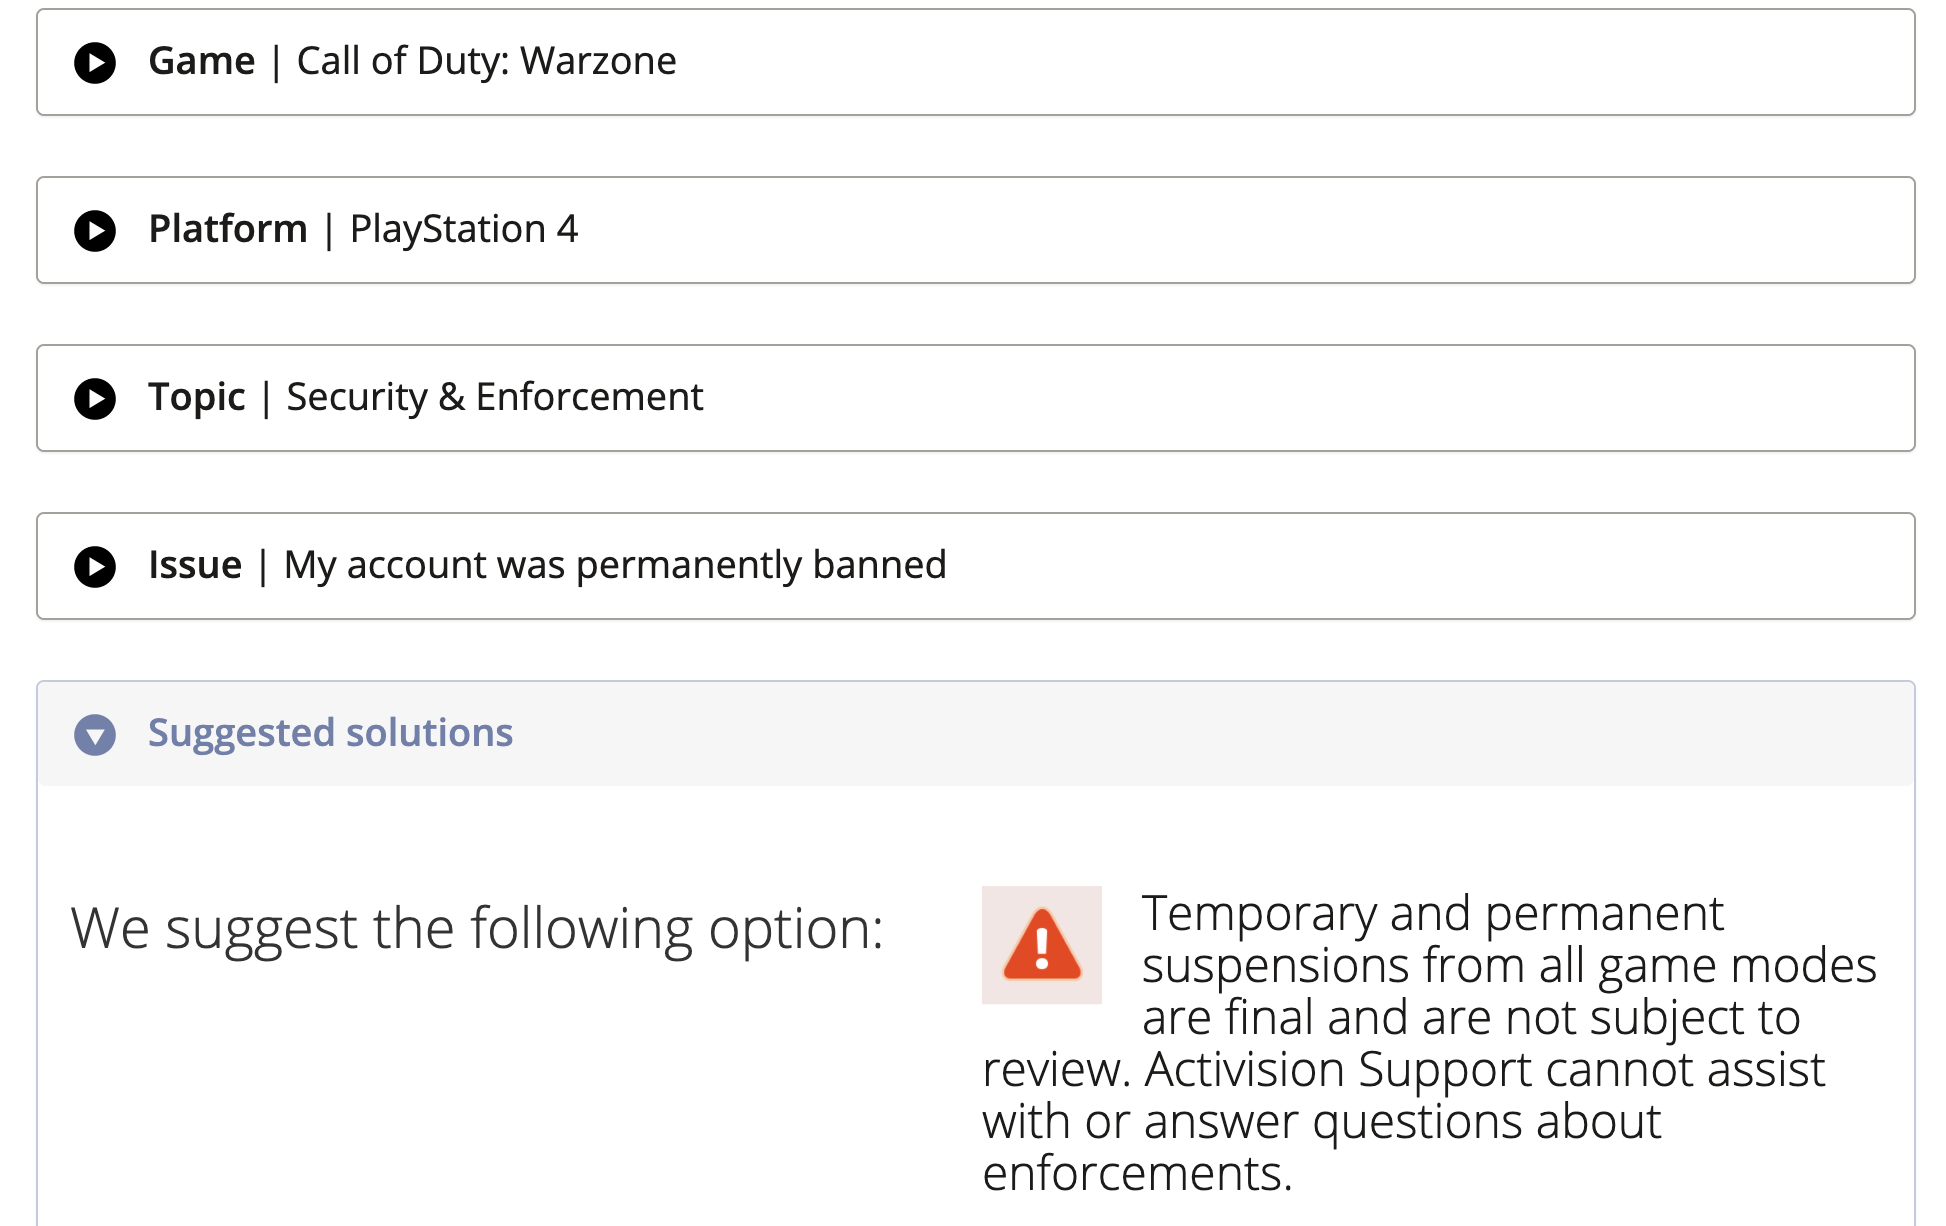The height and width of the screenshot is (1226, 1946).
Task: Expand the Topic section header label
Action: 196,397
